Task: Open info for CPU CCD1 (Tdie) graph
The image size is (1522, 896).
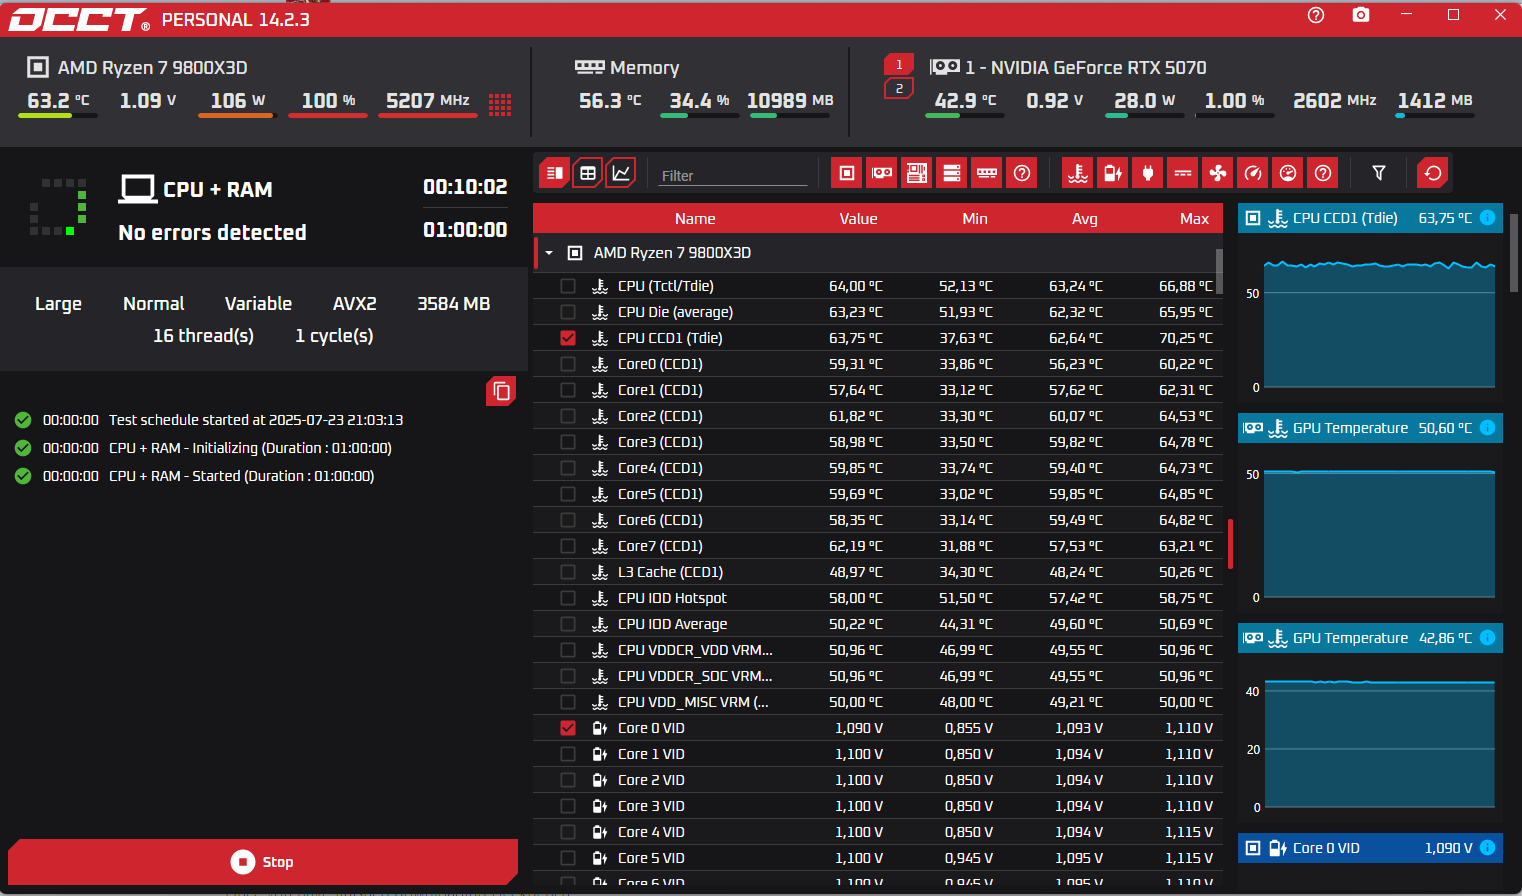Action: point(1487,218)
